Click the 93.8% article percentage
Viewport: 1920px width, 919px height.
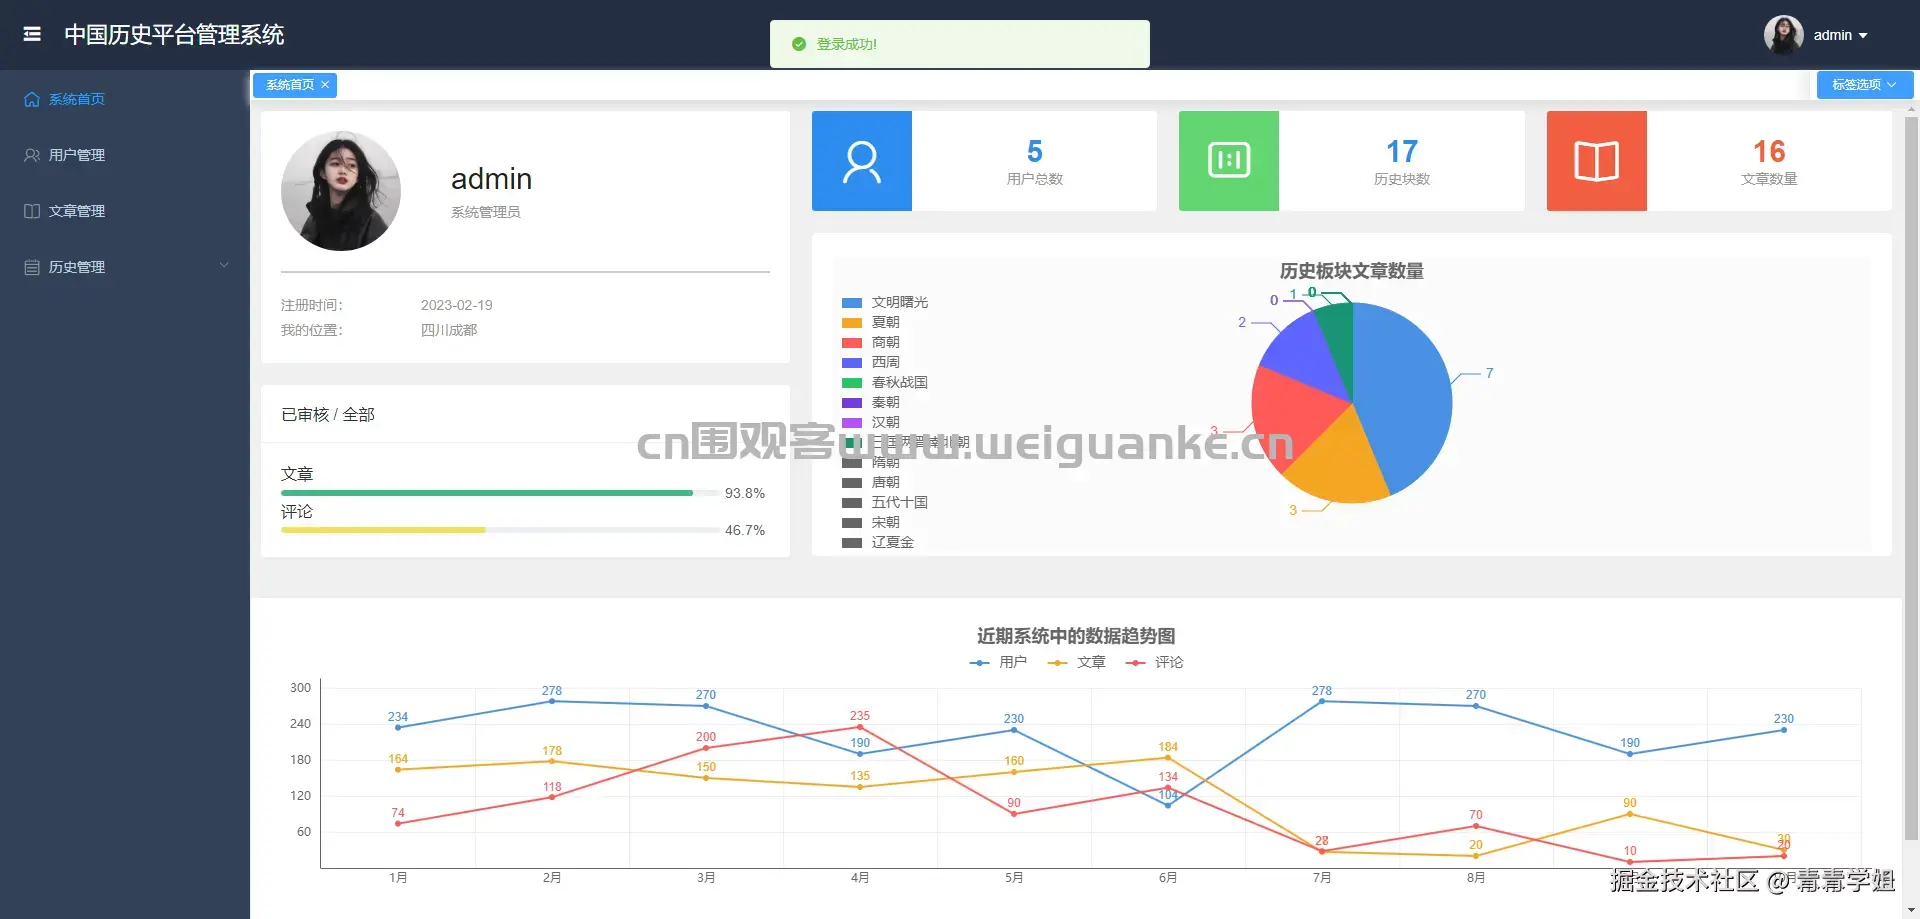click(x=745, y=493)
